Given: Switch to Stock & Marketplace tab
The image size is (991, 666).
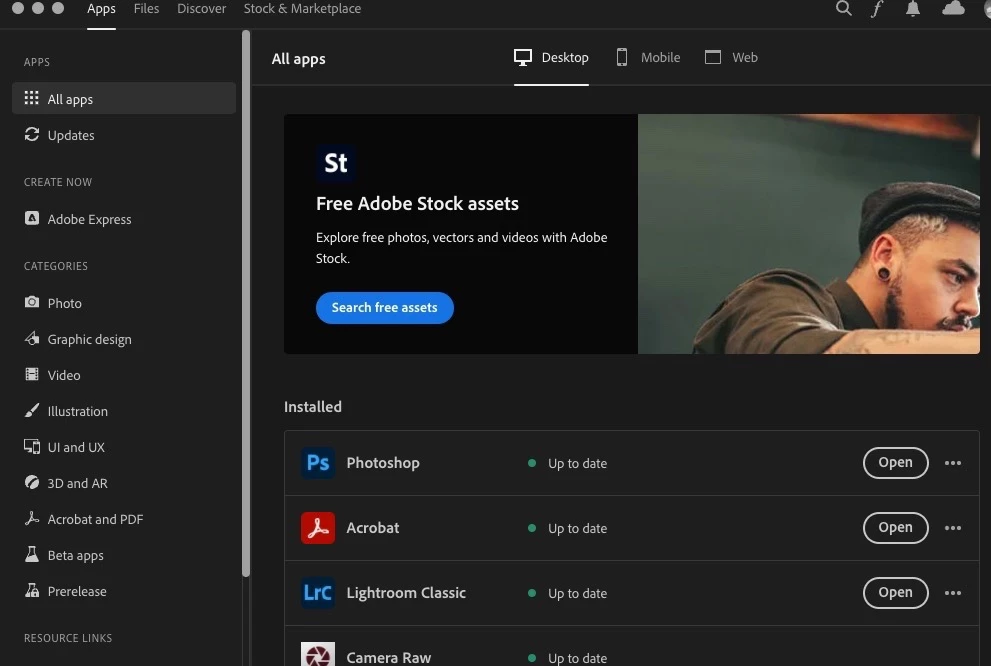Looking at the screenshot, I should 302,9.
